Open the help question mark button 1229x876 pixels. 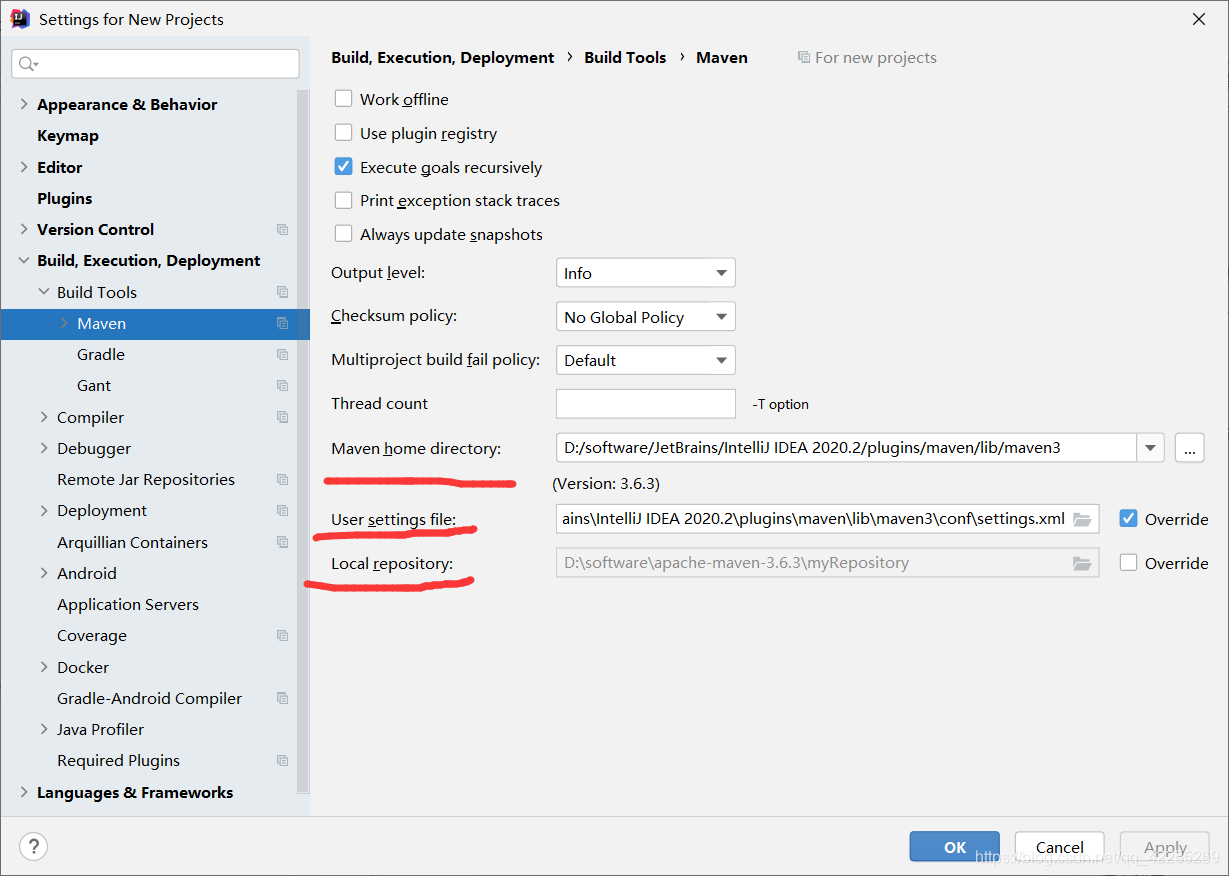pyautogui.click(x=33, y=847)
